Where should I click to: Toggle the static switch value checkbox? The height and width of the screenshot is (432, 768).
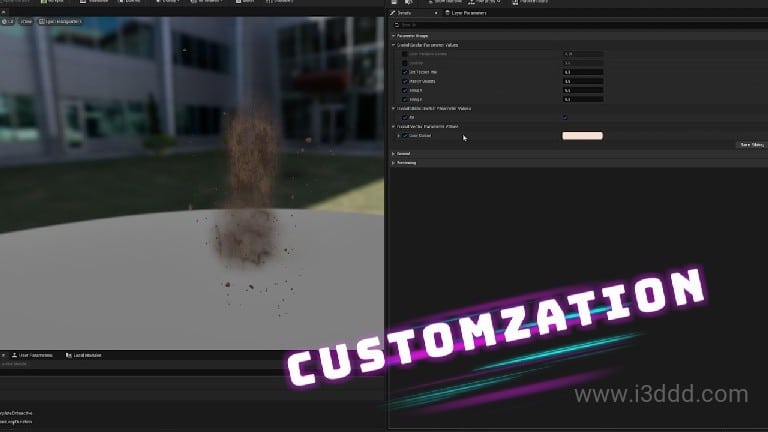[x=565, y=118]
